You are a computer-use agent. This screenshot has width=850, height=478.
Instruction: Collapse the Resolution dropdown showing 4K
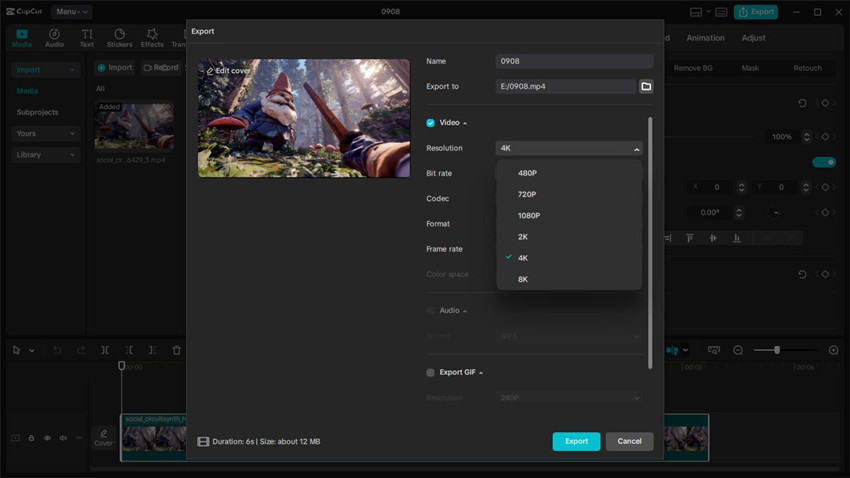point(569,148)
